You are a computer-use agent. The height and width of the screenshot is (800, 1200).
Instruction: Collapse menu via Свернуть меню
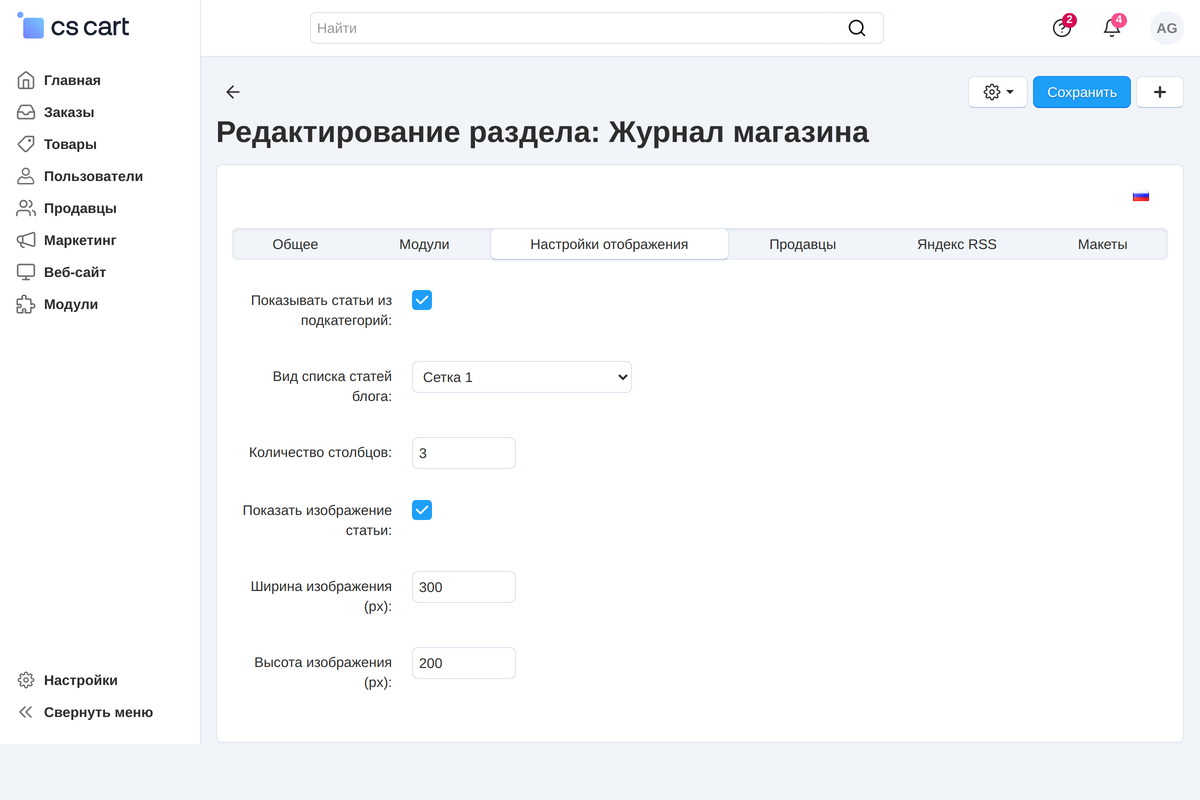coord(100,712)
